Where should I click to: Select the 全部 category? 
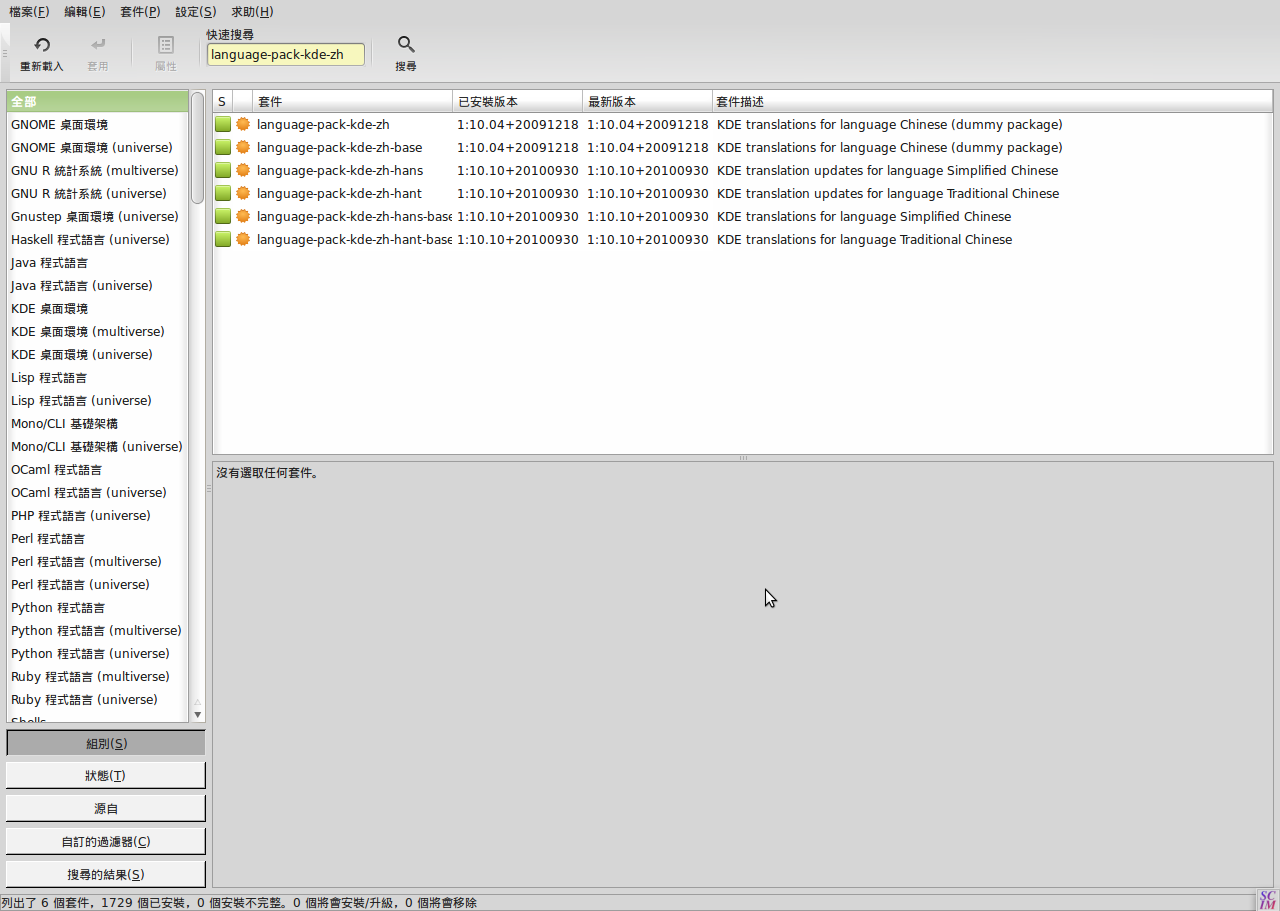[x=97, y=102]
